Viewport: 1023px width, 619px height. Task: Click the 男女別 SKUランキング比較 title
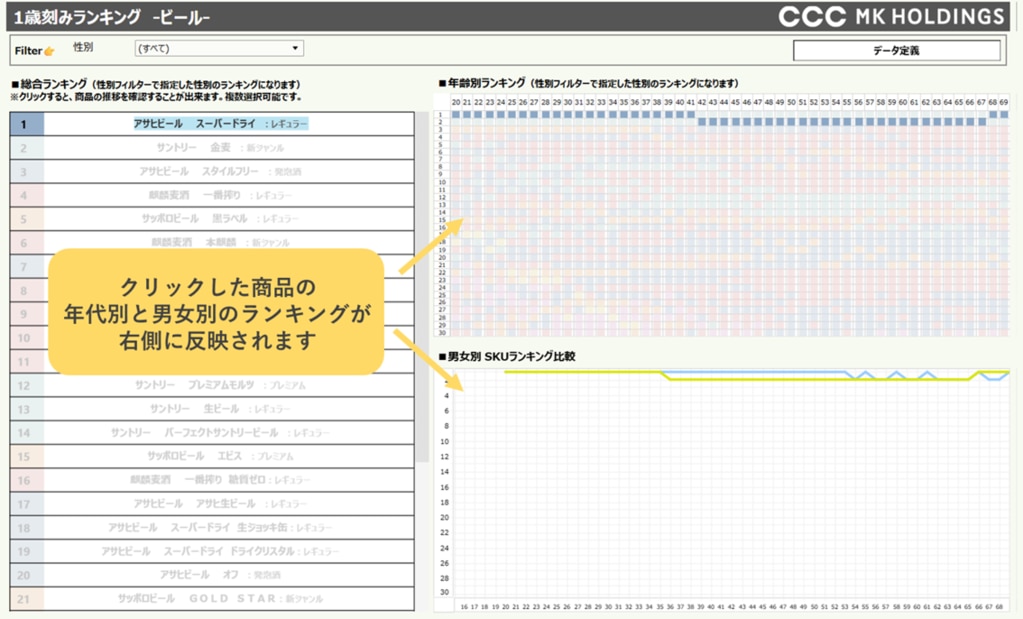click(507, 357)
